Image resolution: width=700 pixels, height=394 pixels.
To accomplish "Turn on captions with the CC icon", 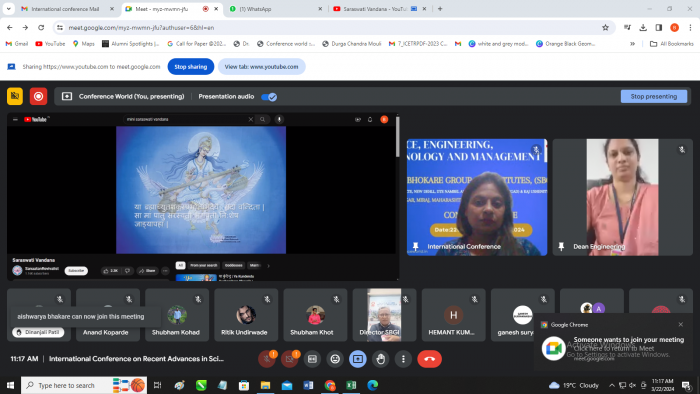I will [x=312, y=359].
